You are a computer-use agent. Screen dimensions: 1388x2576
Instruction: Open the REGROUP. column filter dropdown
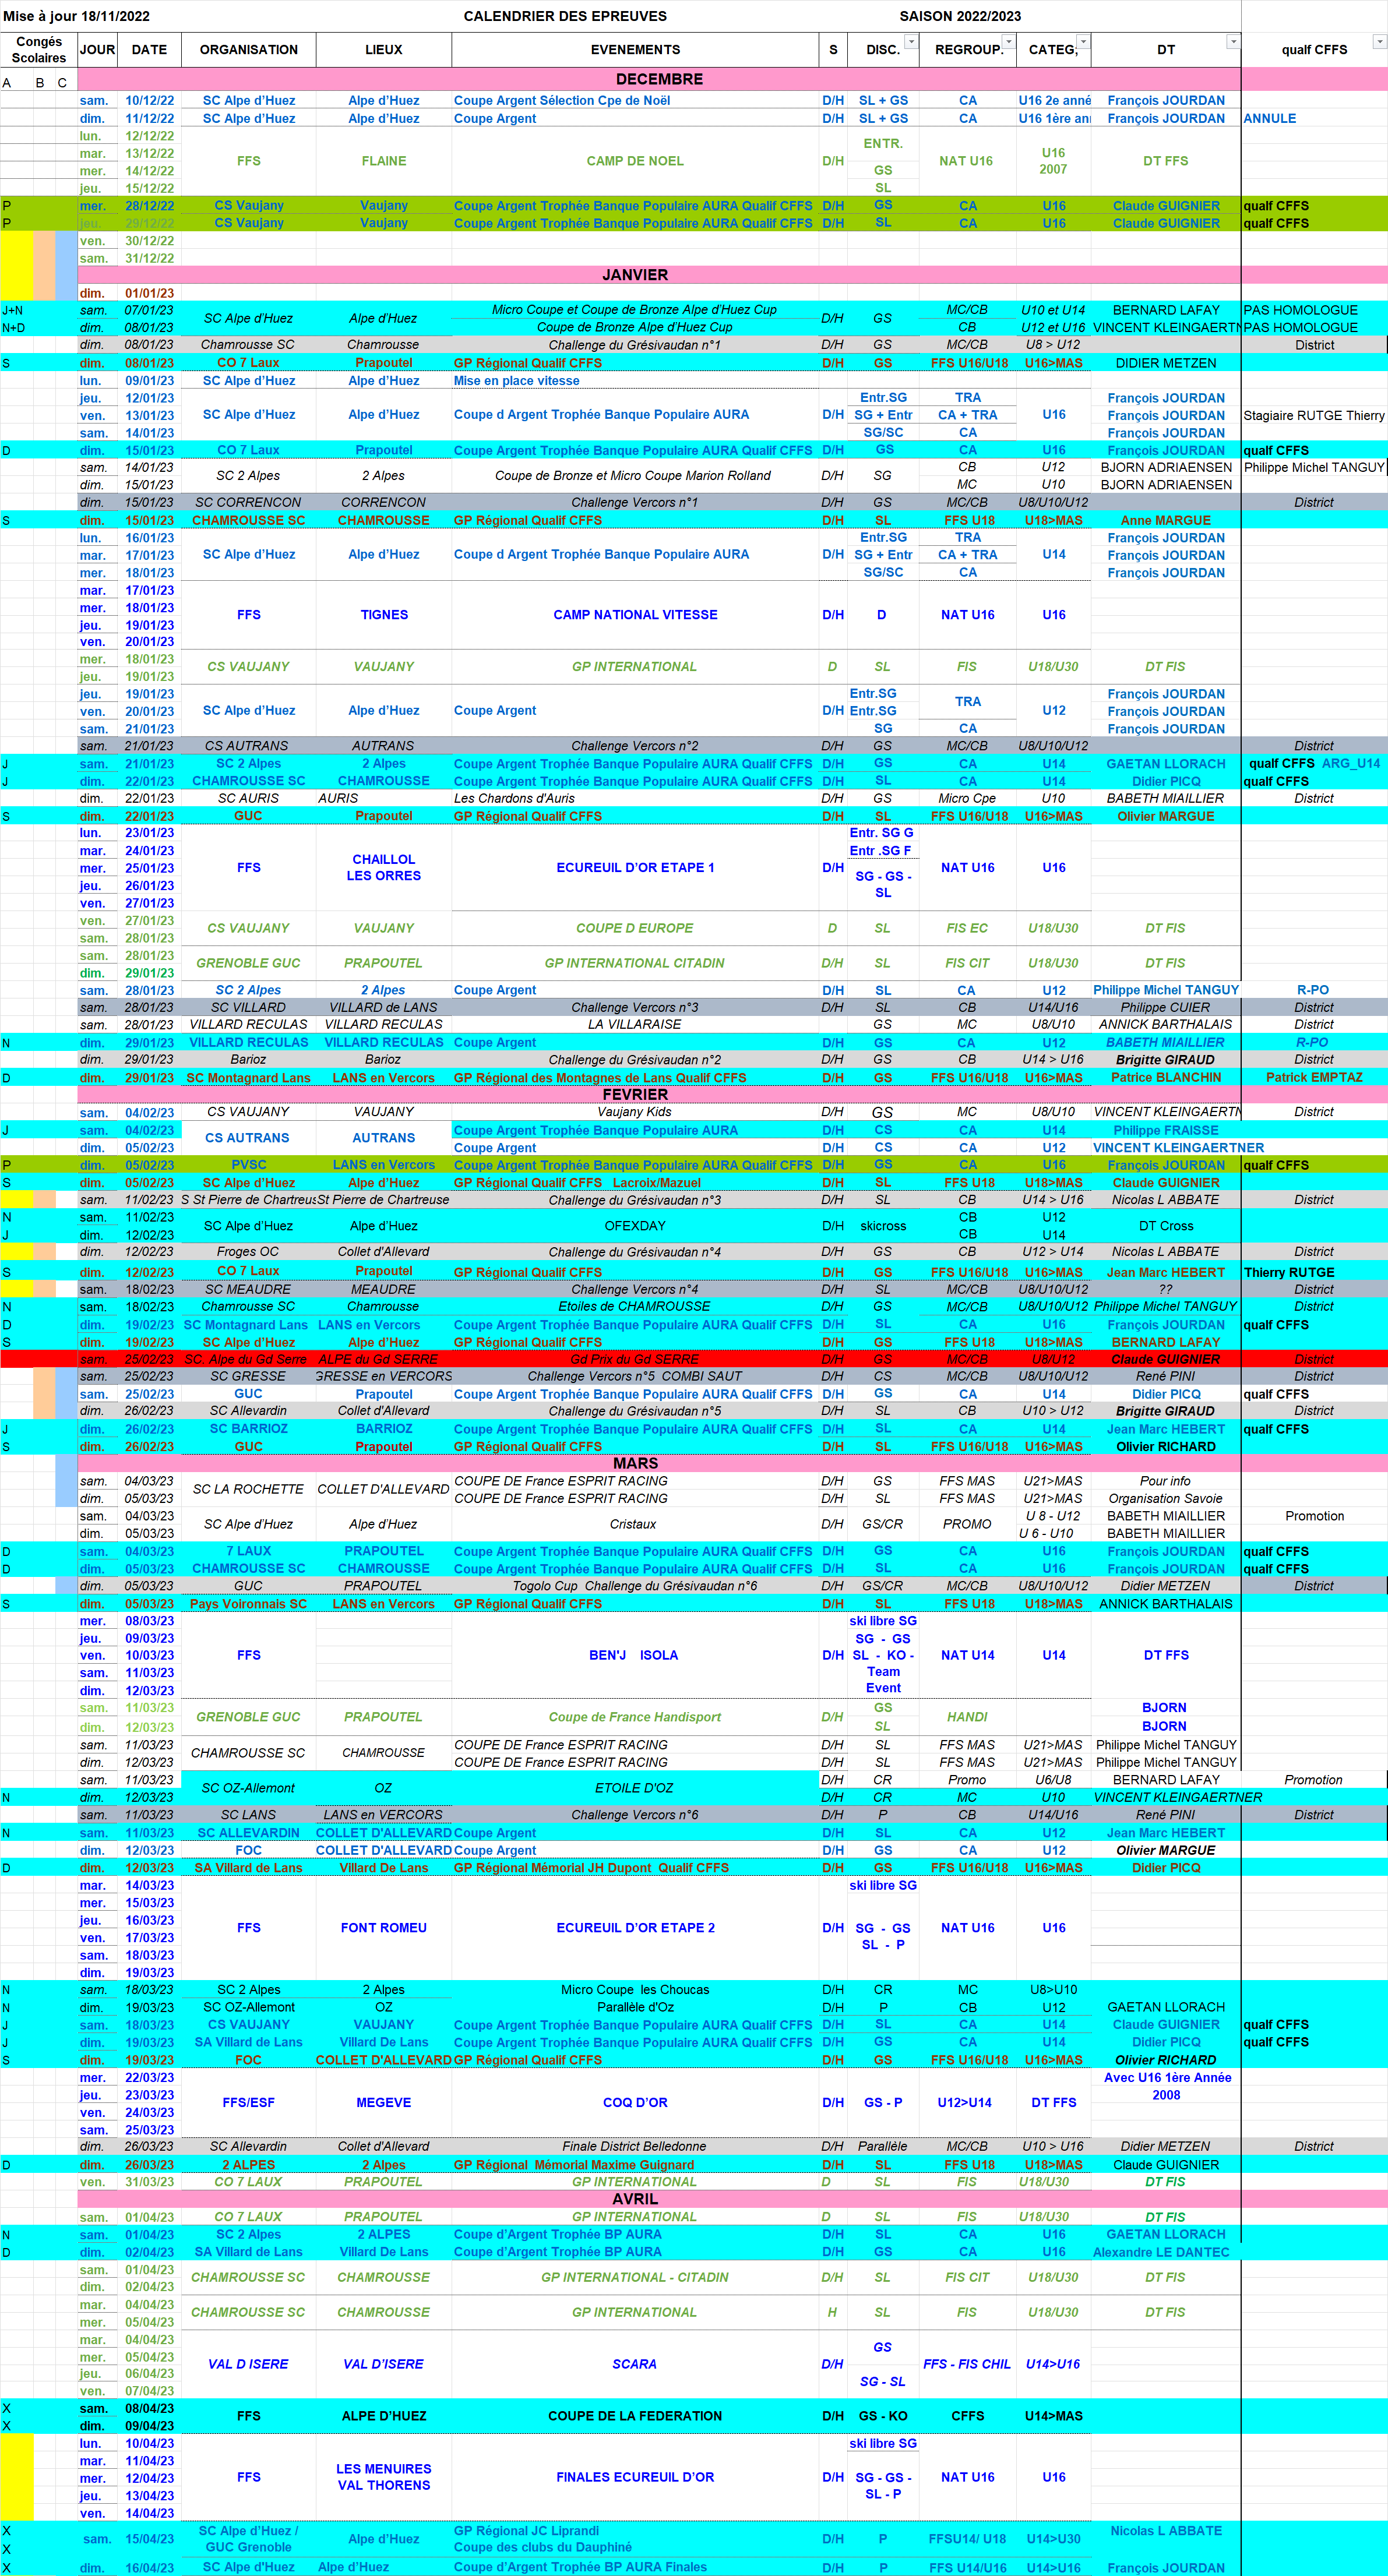[1008, 42]
